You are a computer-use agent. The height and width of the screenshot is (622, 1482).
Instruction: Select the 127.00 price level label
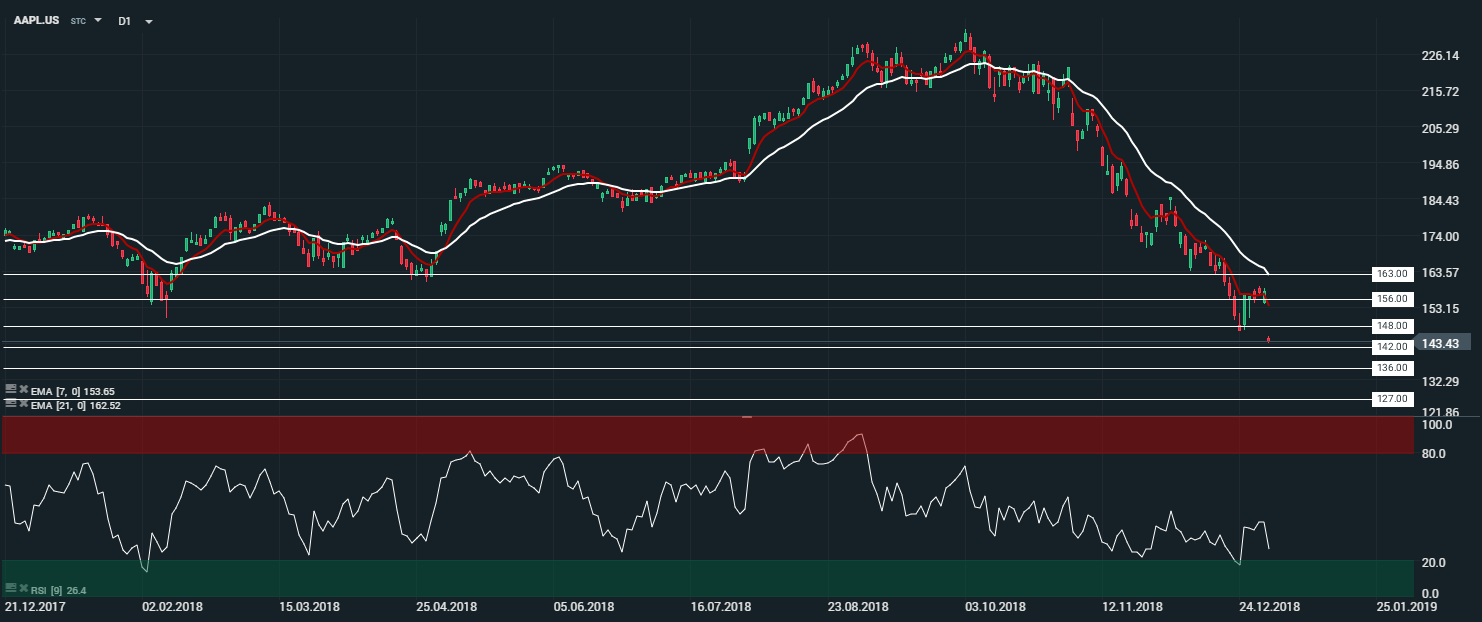[1393, 398]
